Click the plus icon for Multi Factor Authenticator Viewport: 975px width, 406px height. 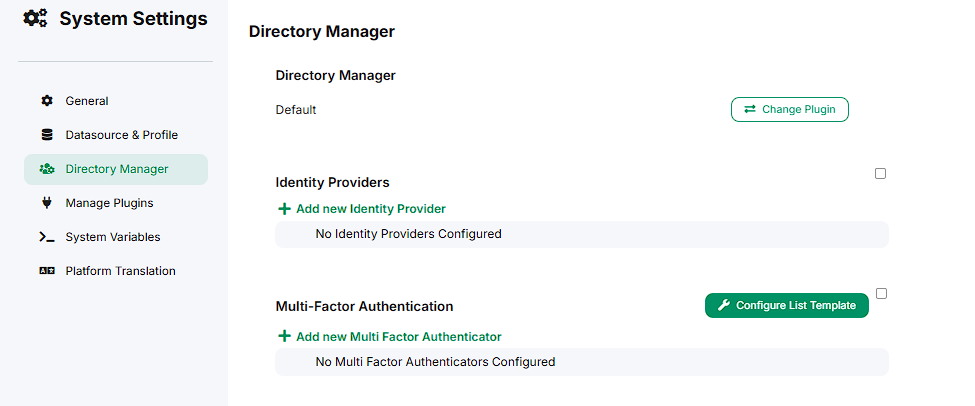point(284,336)
